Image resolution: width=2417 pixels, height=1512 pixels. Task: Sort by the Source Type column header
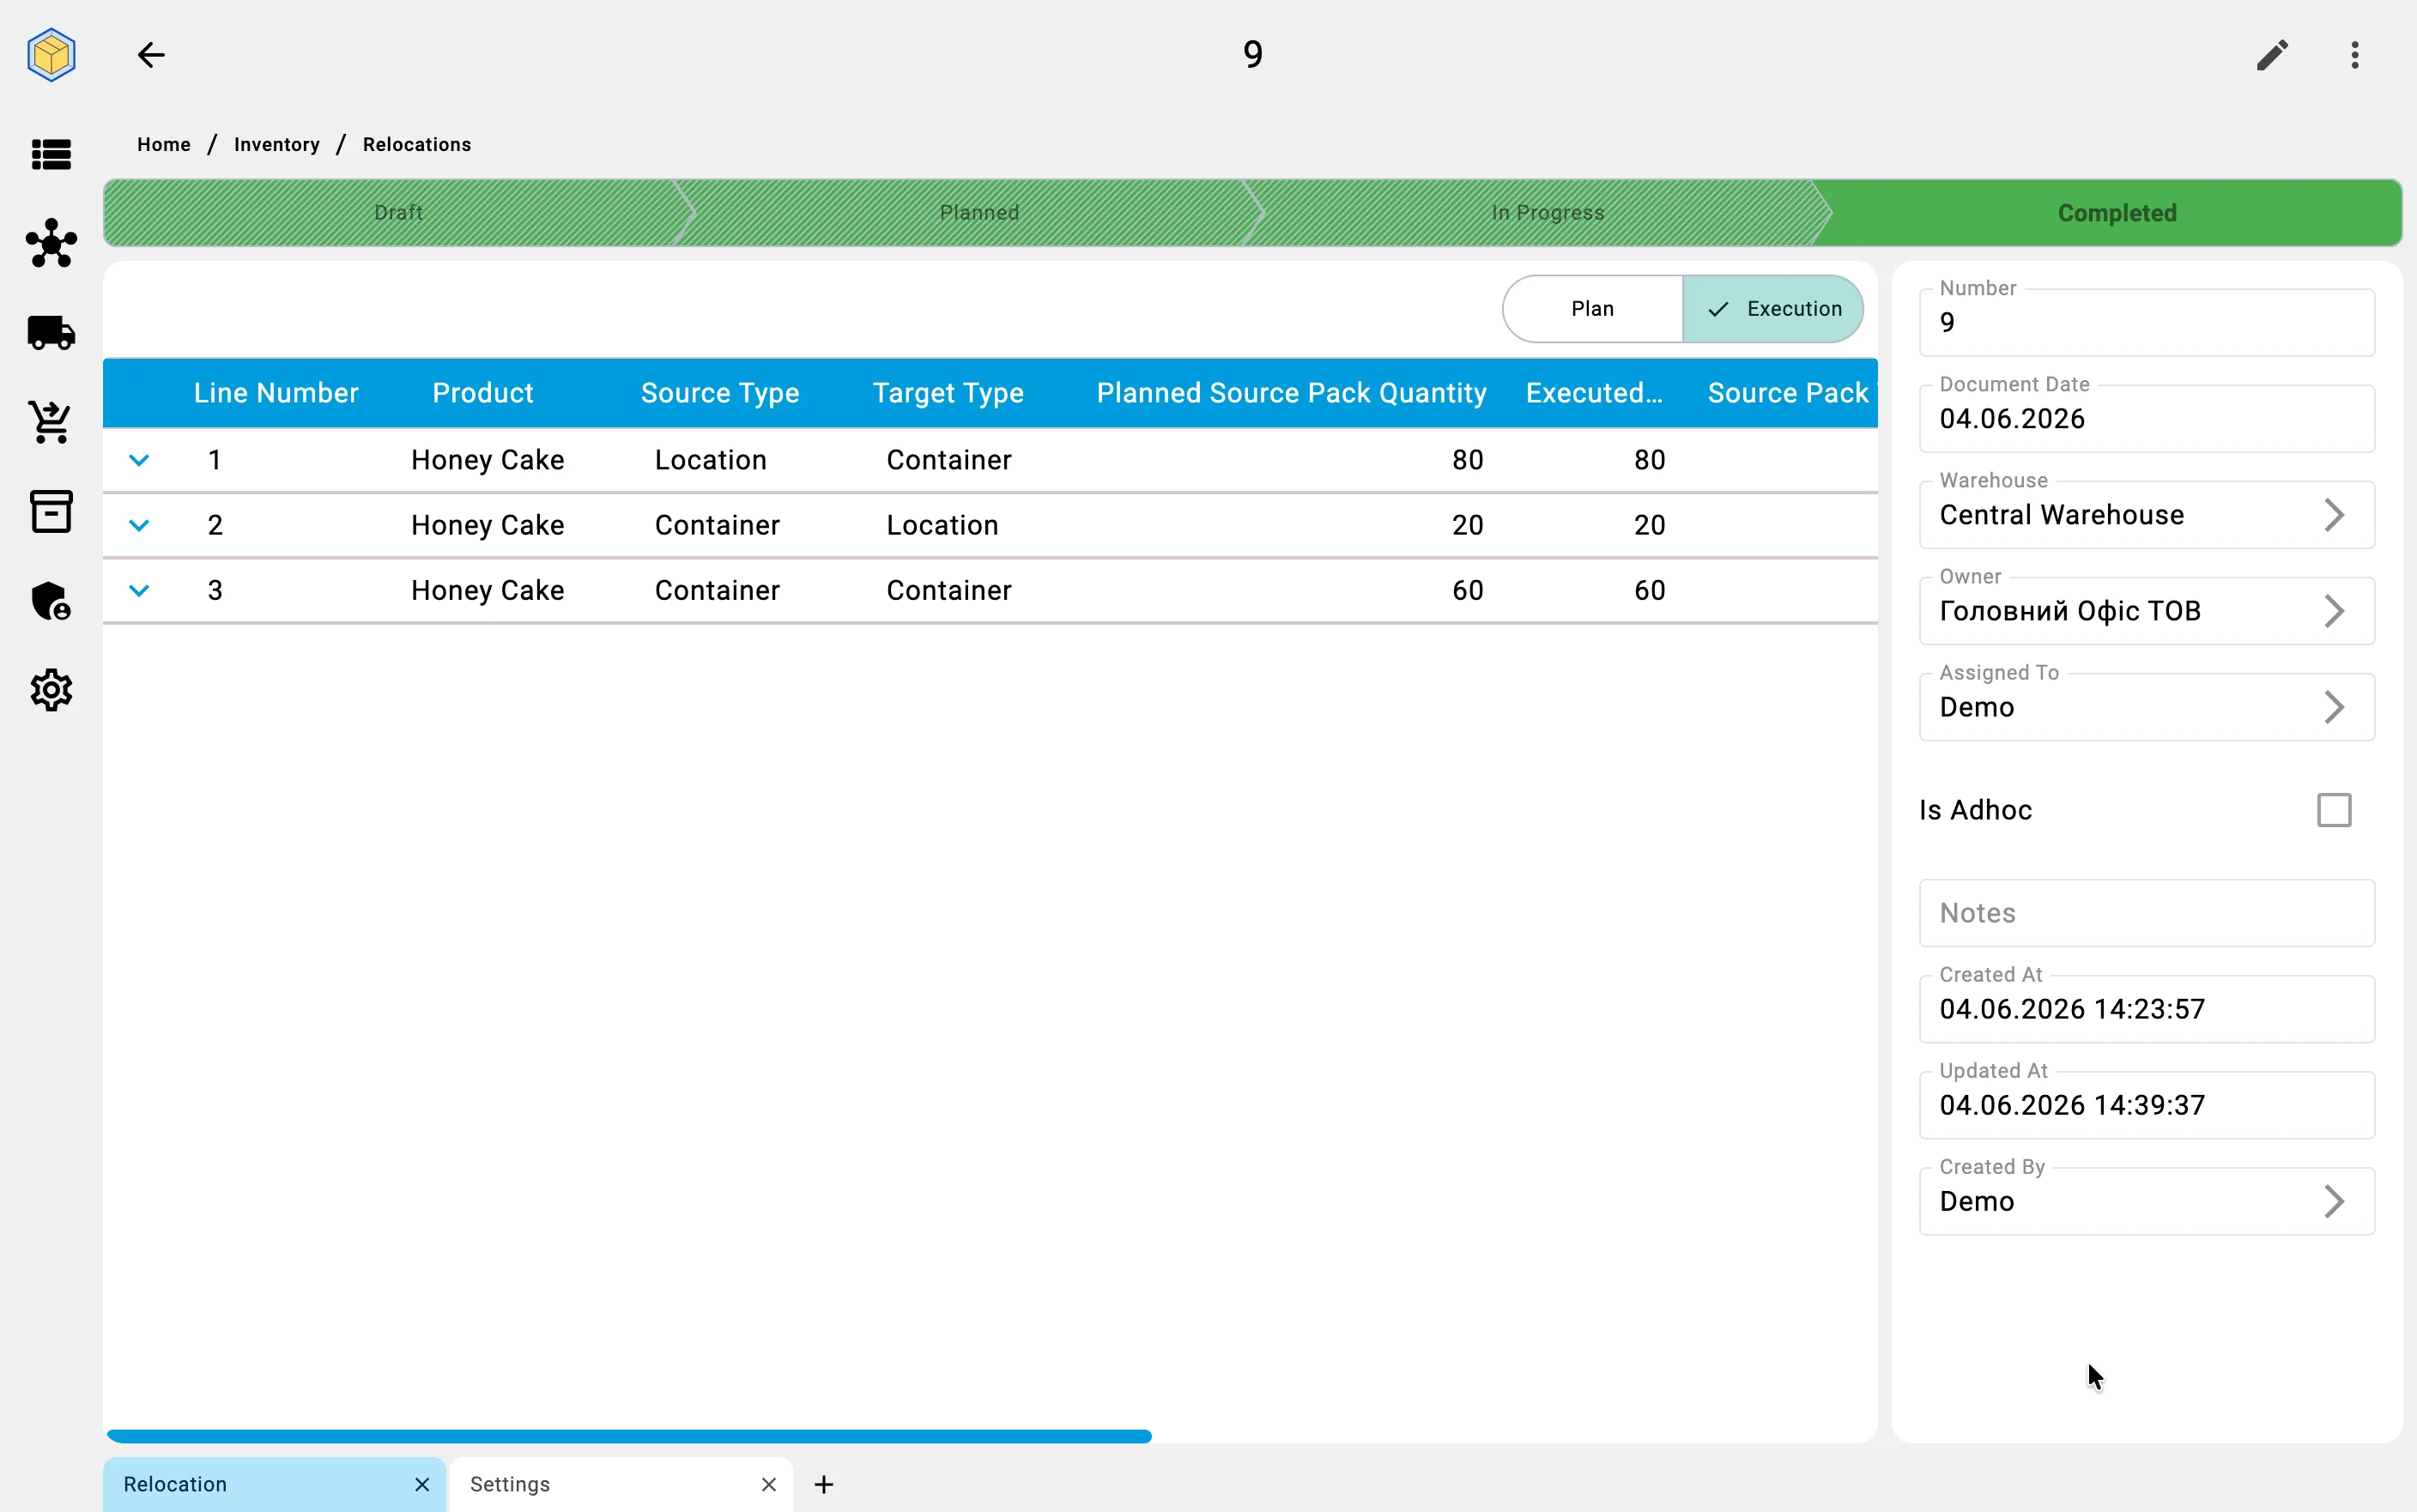720,393
